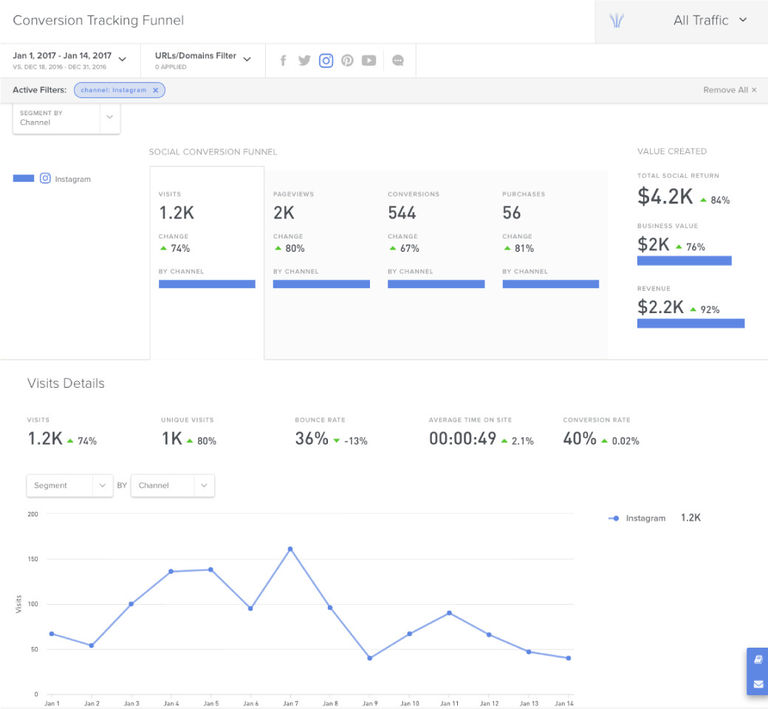
Task: Open the book help icon button
Action: (758, 660)
